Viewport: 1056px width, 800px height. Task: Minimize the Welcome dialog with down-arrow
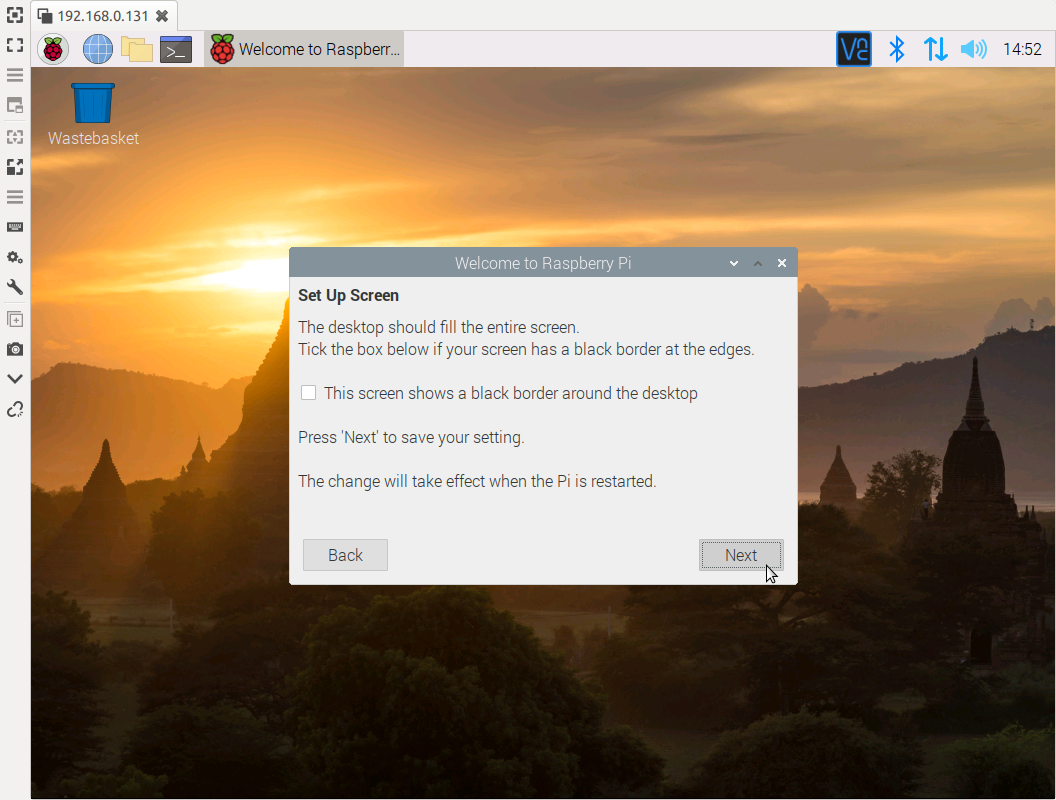point(734,263)
